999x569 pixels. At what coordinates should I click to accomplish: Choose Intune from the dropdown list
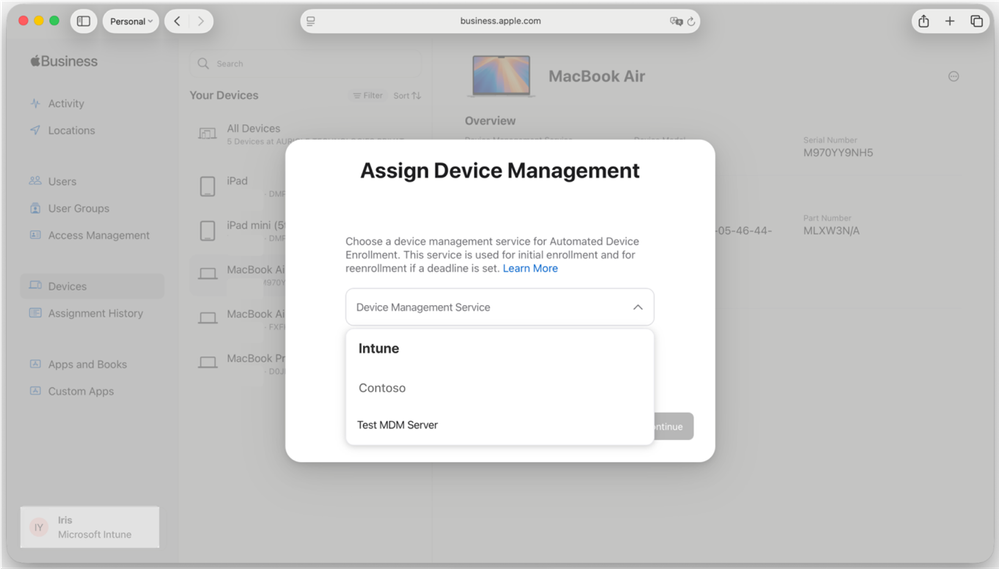tap(500, 349)
